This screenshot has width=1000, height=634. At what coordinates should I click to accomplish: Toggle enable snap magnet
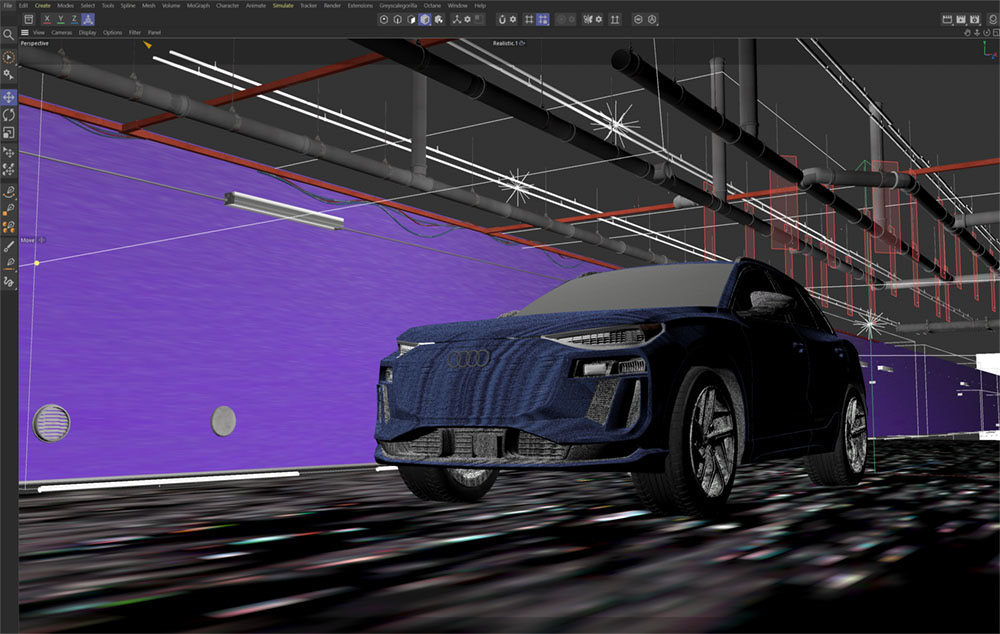(502, 20)
